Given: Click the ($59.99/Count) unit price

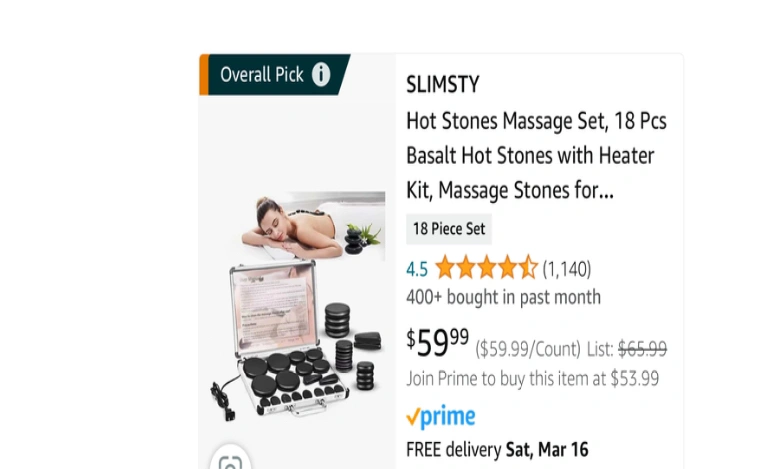Looking at the screenshot, I should pos(528,349).
